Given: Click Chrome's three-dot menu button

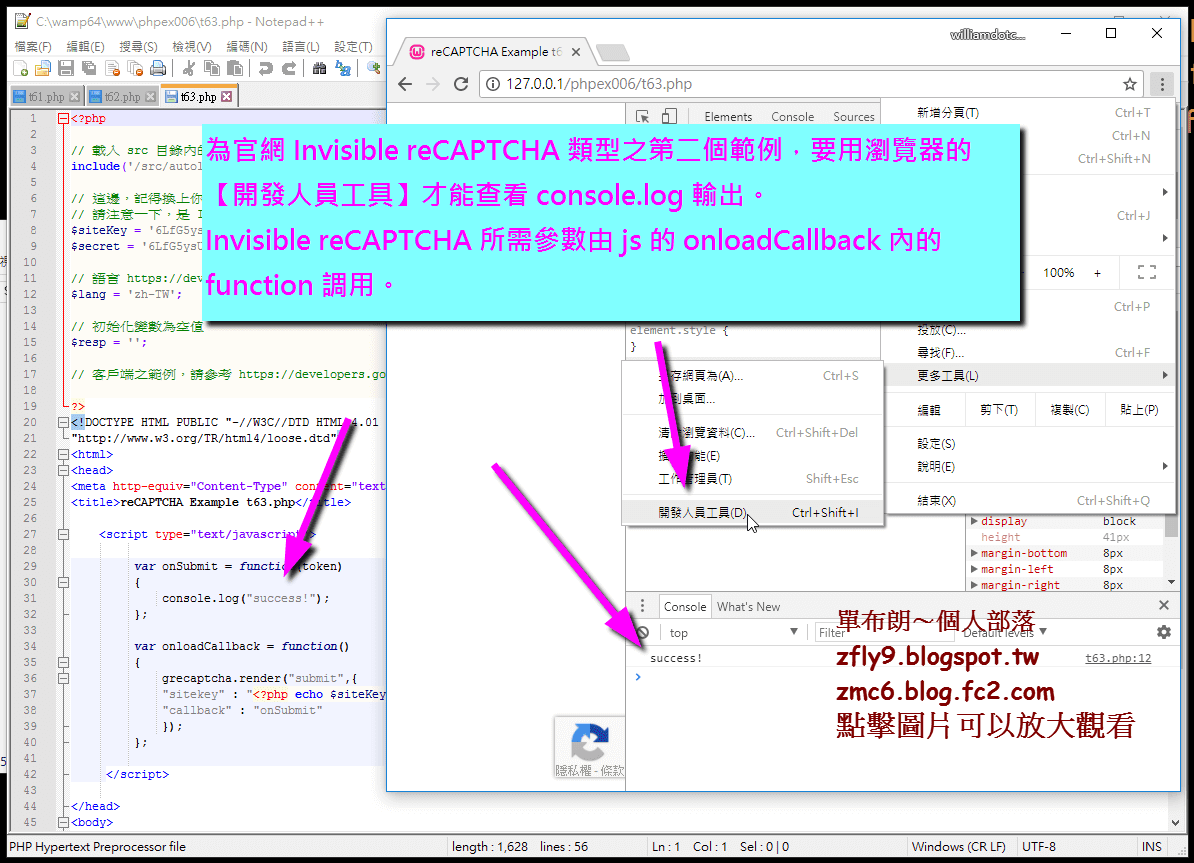Looking at the screenshot, I should [x=1162, y=84].
